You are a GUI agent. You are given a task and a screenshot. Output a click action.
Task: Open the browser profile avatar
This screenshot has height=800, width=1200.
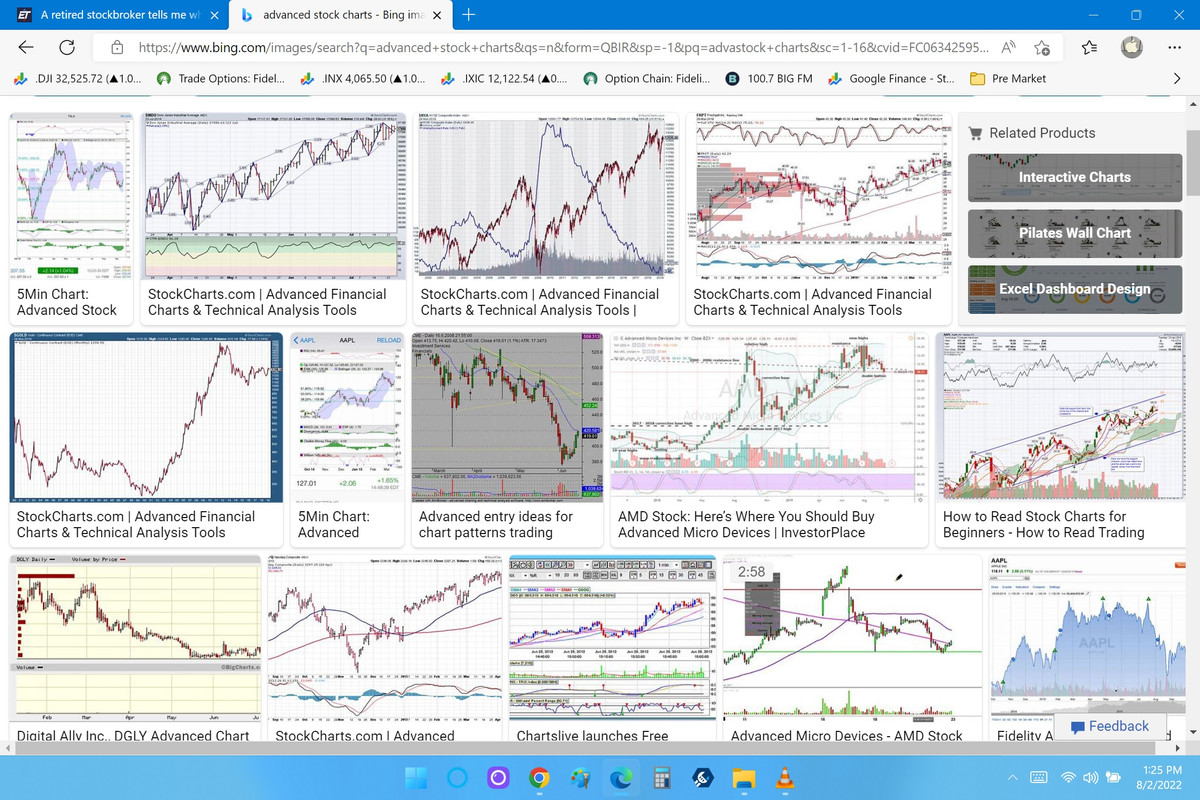[x=1131, y=47]
